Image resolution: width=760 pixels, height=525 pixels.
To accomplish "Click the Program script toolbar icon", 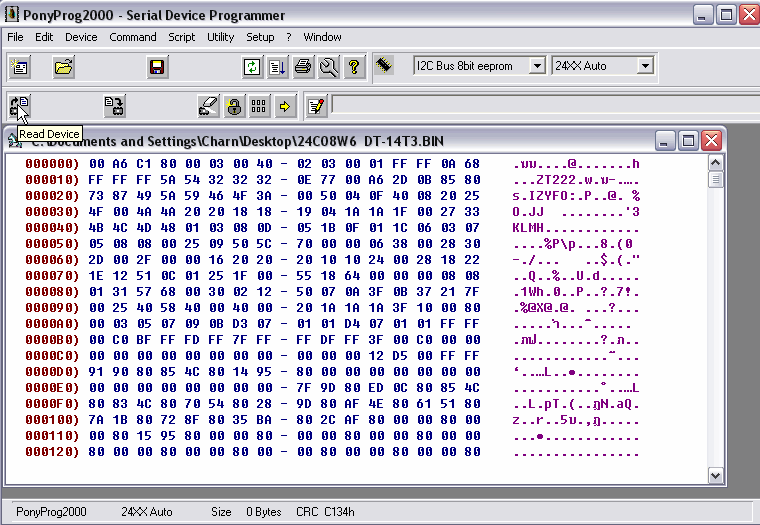I will (x=278, y=66).
